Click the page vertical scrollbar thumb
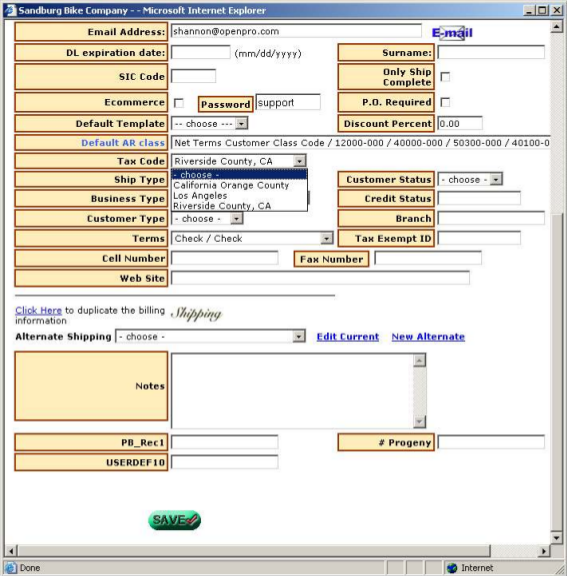 click(x=557, y=372)
